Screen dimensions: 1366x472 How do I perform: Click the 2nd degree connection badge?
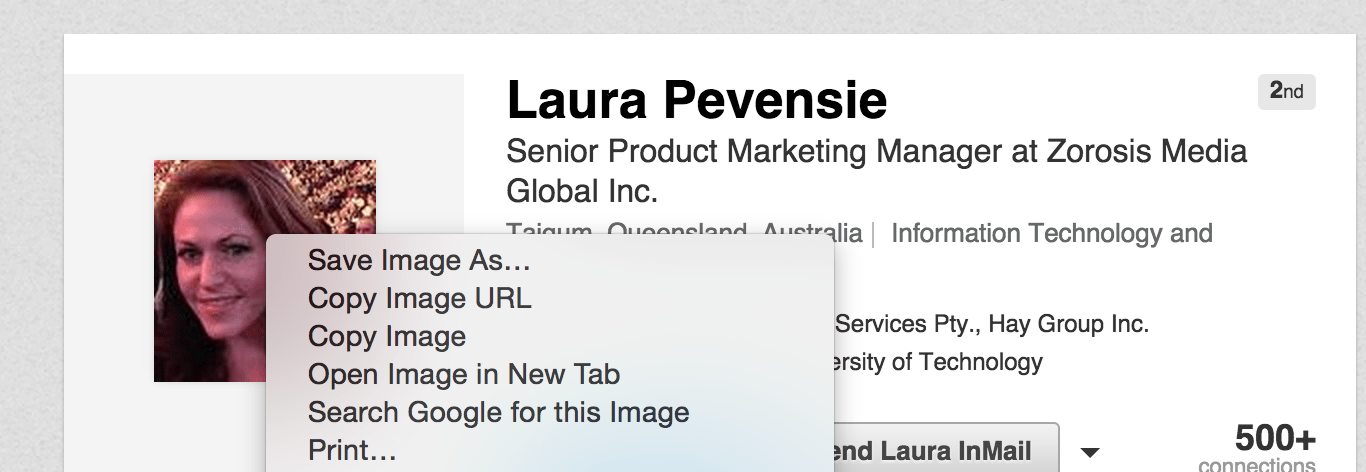(1287, 91)
